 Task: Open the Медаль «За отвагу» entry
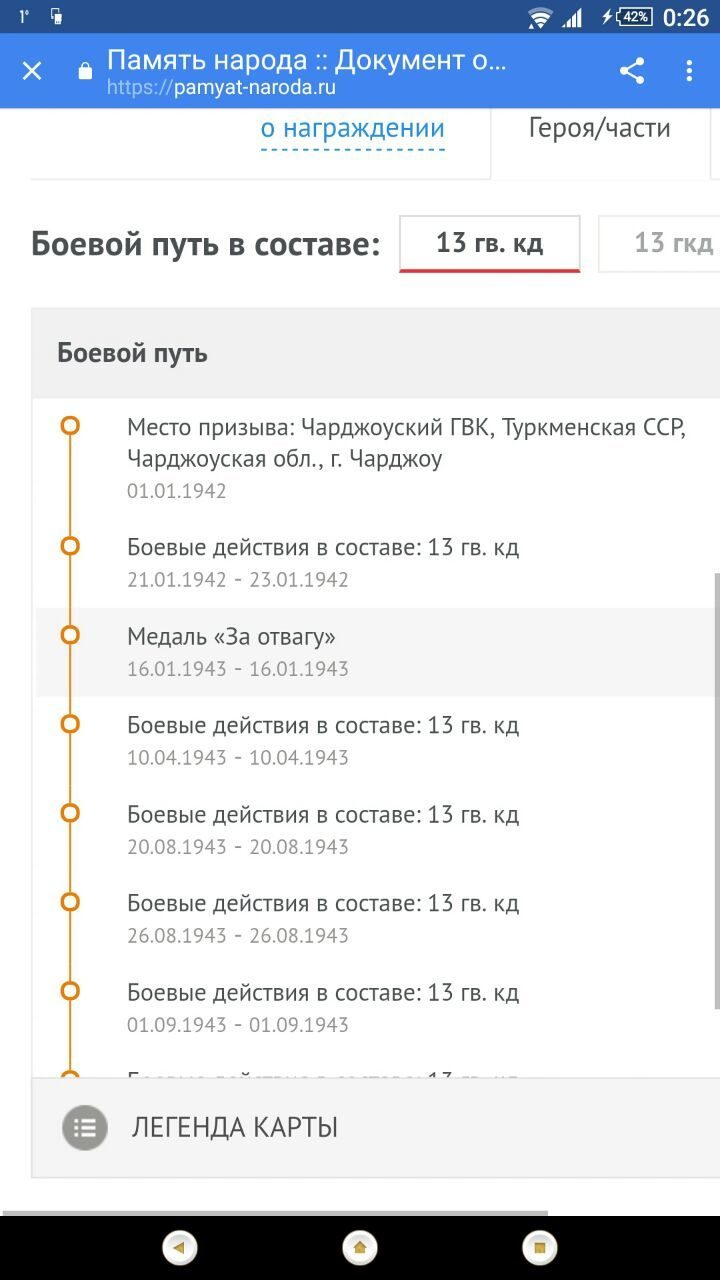232,637
